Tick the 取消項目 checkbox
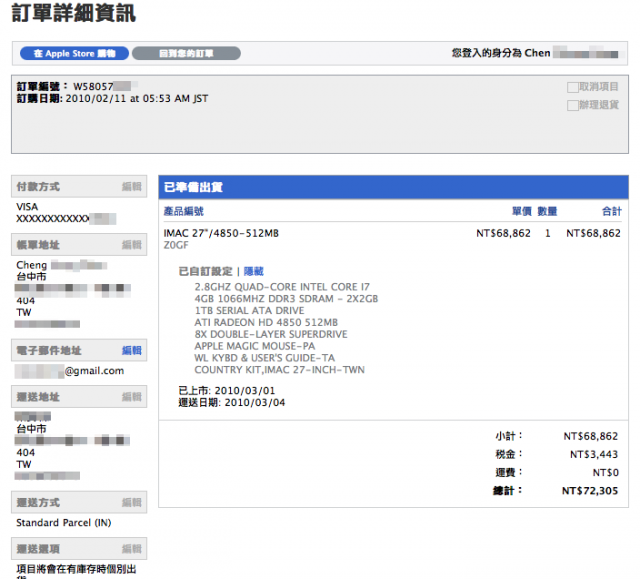 coord(573,87)
